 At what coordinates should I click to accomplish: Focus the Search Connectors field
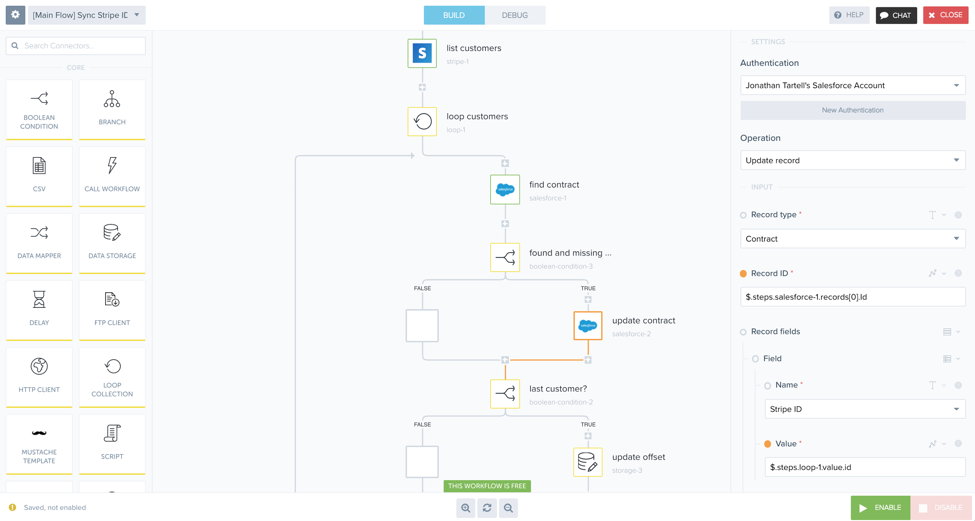point(76,45)
